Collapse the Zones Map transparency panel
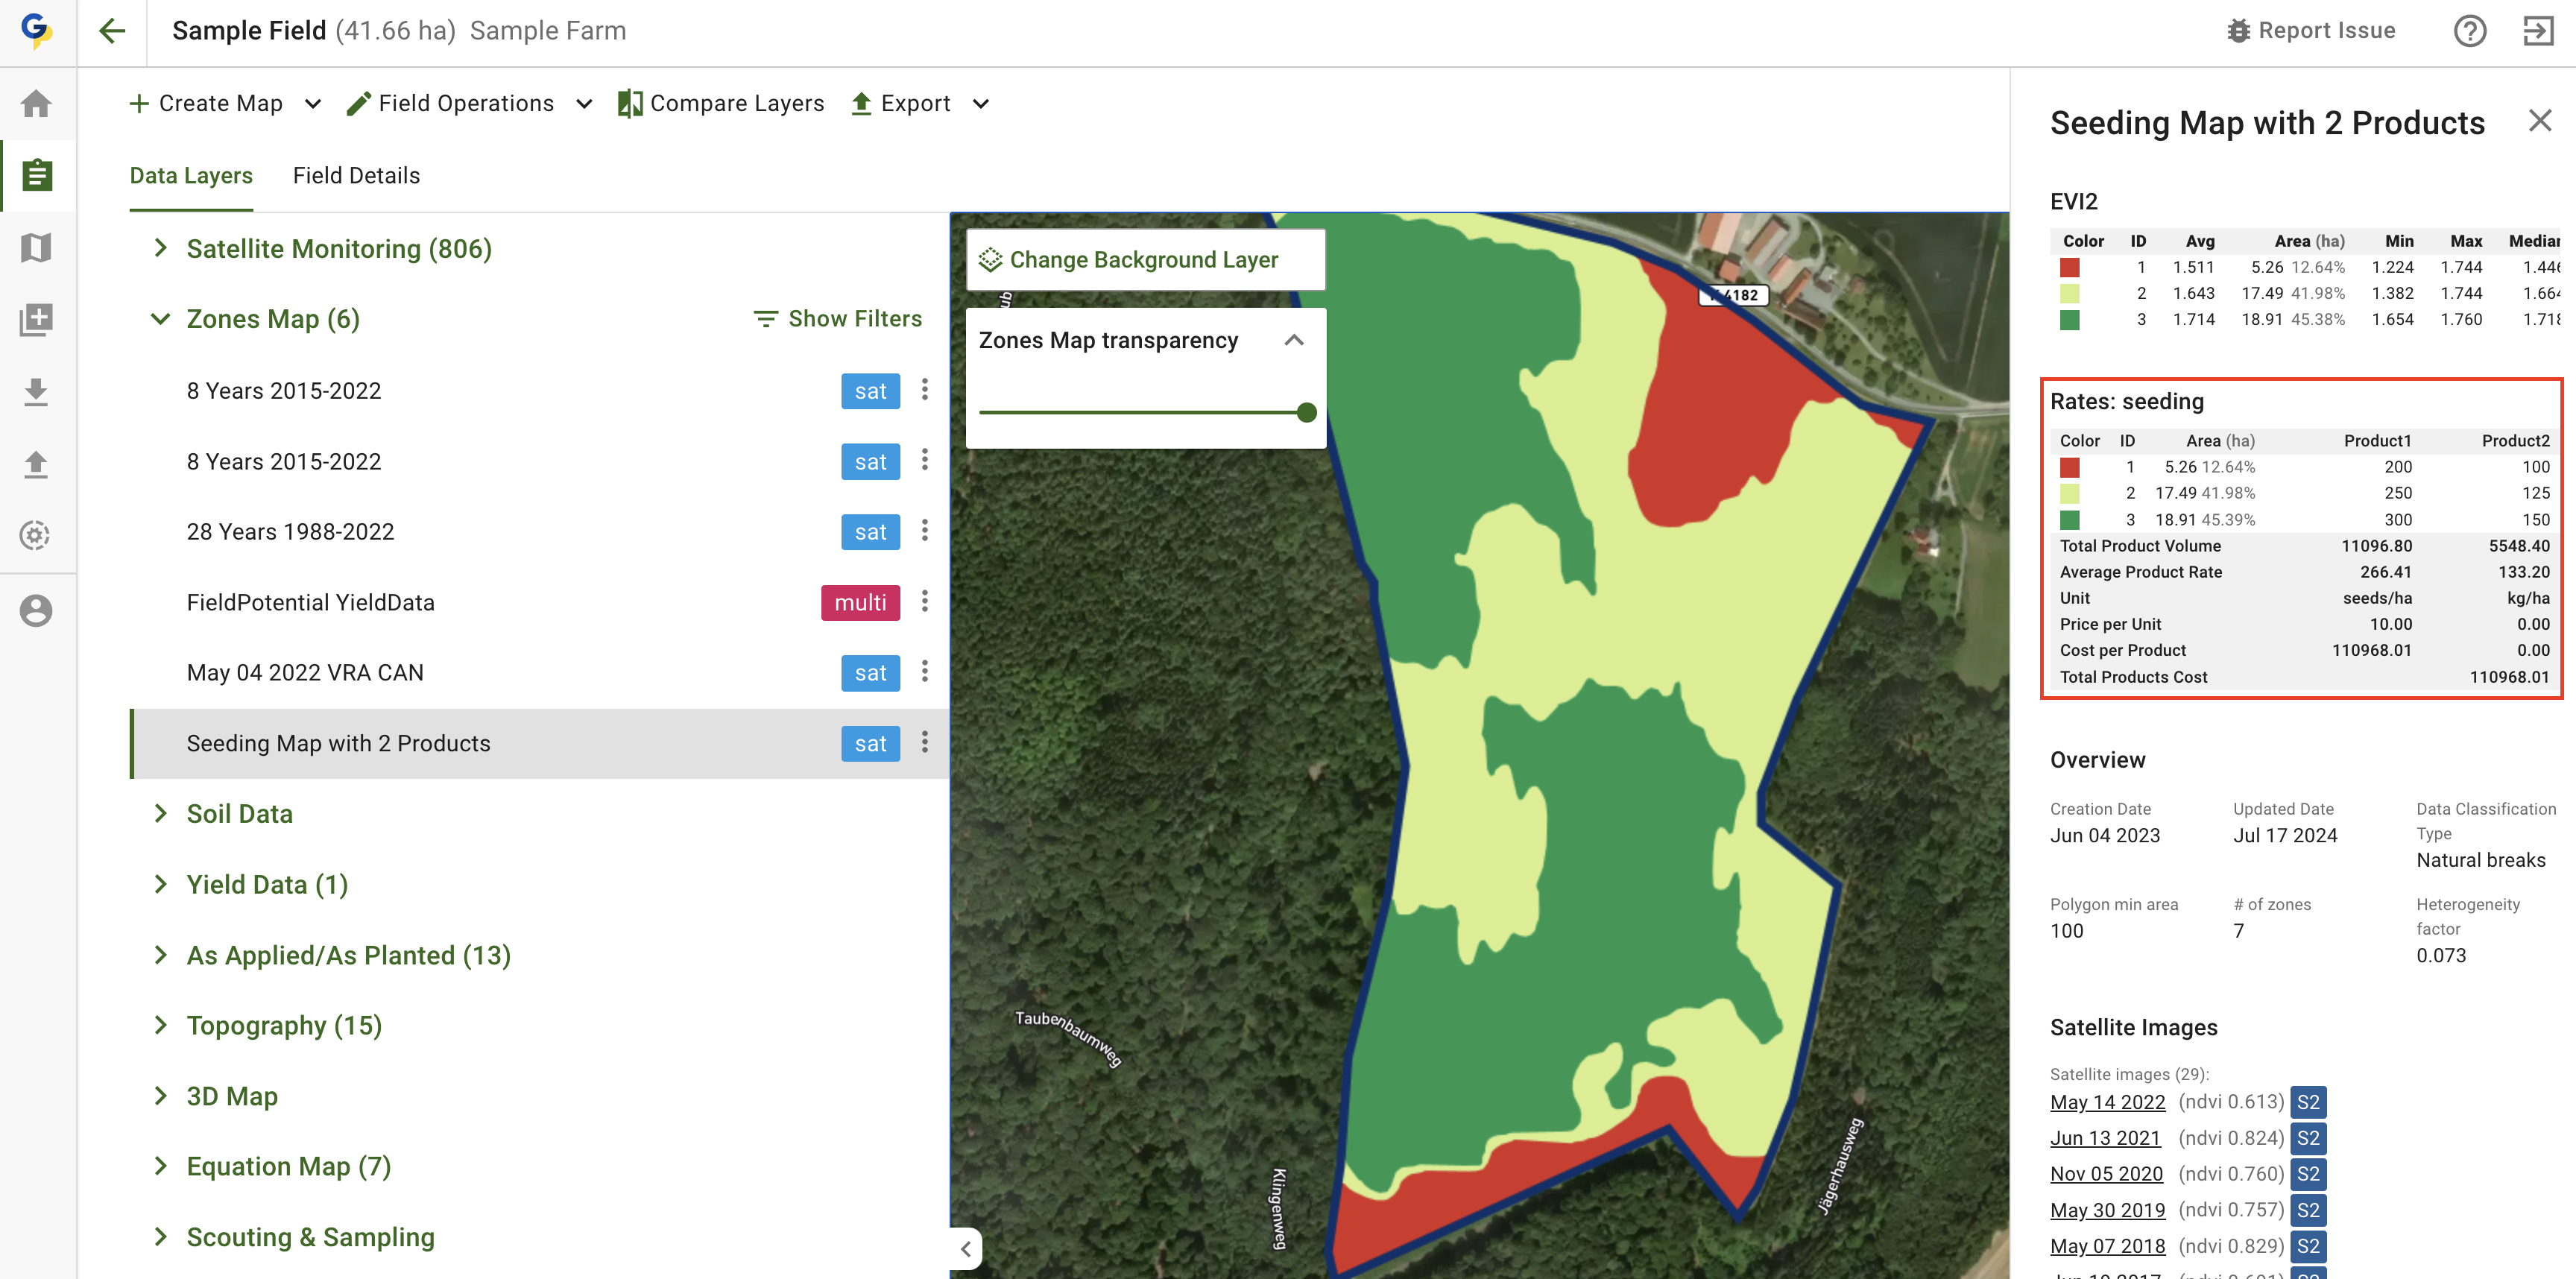 1293,340
